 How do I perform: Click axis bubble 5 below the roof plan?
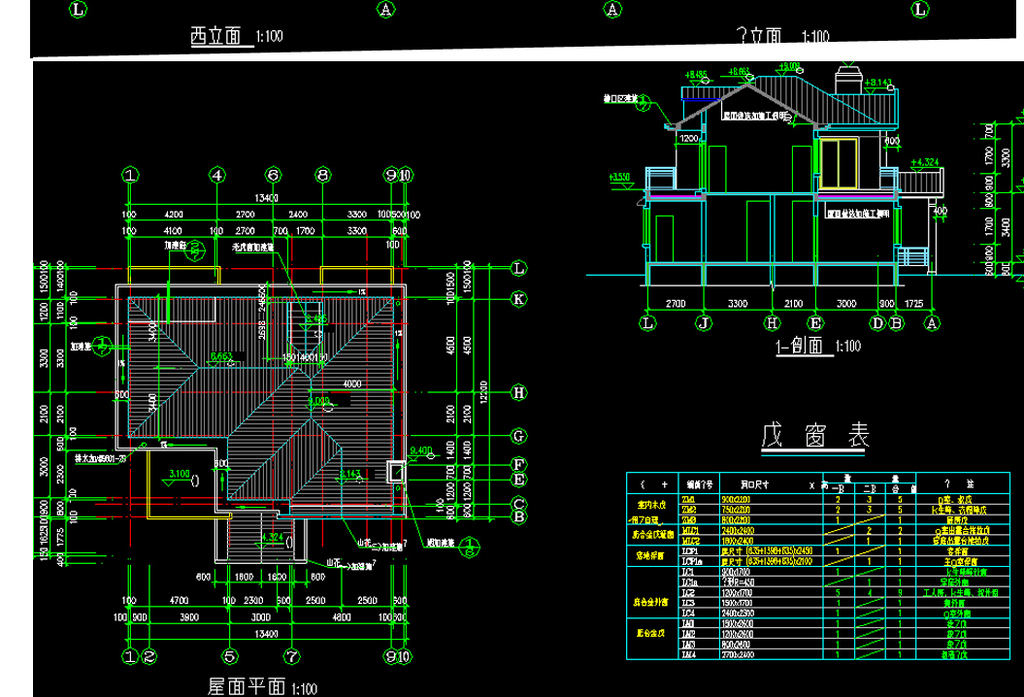click(x=229, y=657)
